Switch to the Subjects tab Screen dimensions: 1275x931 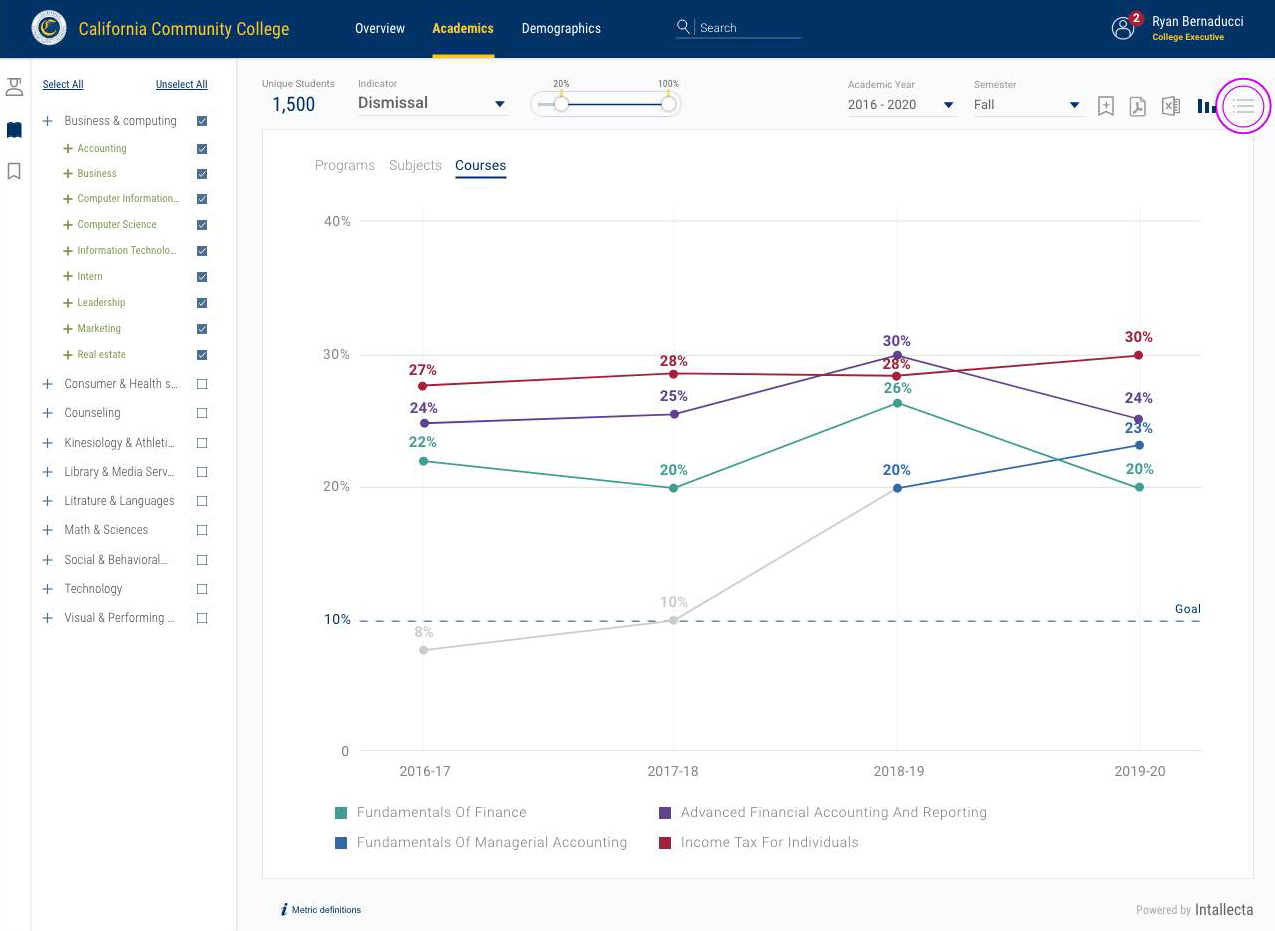point(415,165)
